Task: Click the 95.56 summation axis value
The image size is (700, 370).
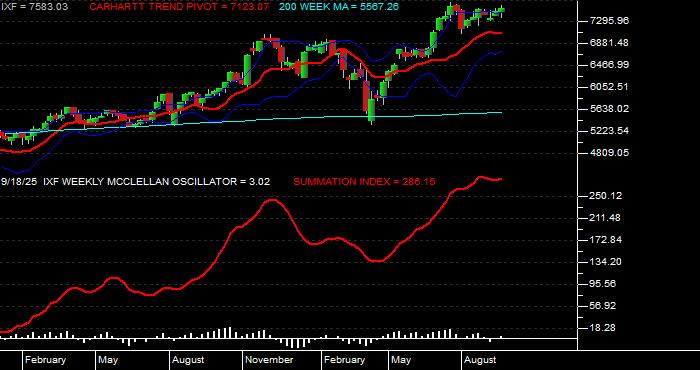Action: click(x=603, y=284)
